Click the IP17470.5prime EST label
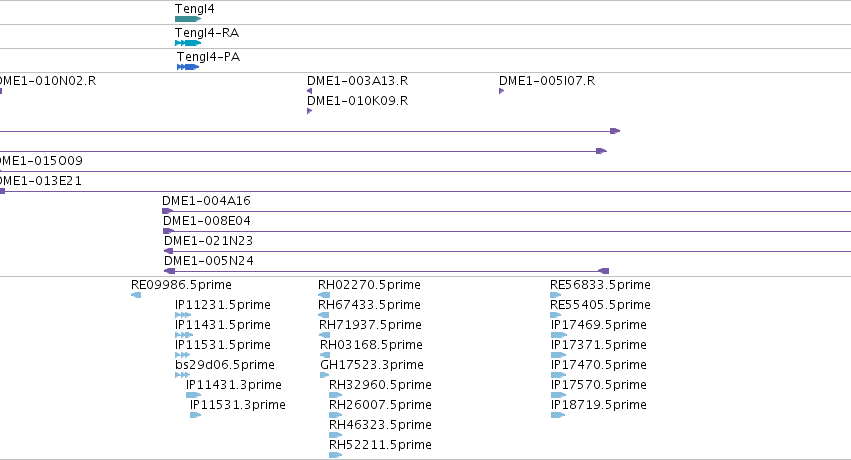Viewport: 851px width, 460px height. point(599,365)
